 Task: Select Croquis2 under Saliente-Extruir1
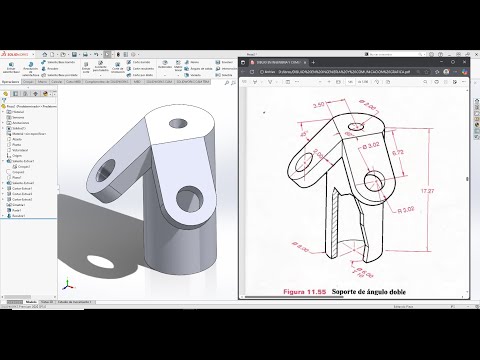[x=23, y=166]
